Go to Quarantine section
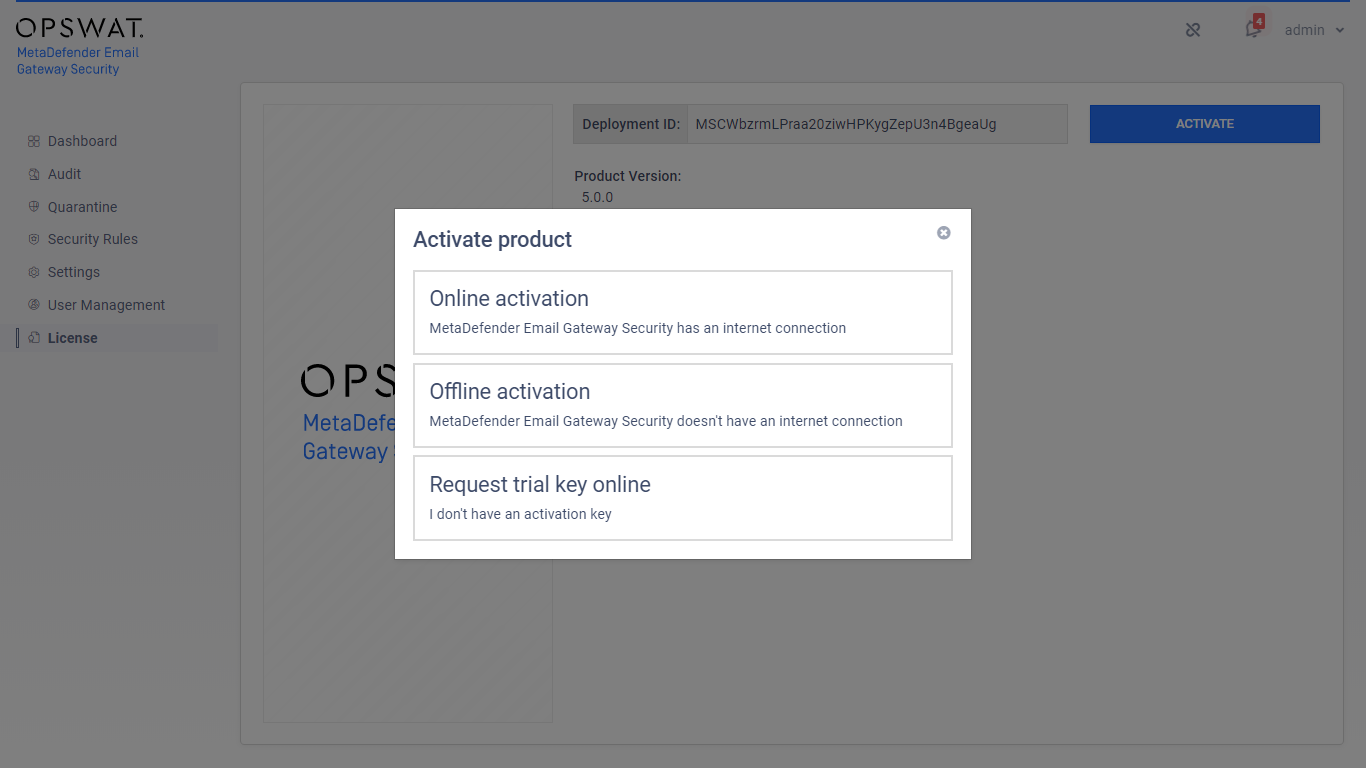The width and height of the screenshot is (1366, 768). [82, 207]
